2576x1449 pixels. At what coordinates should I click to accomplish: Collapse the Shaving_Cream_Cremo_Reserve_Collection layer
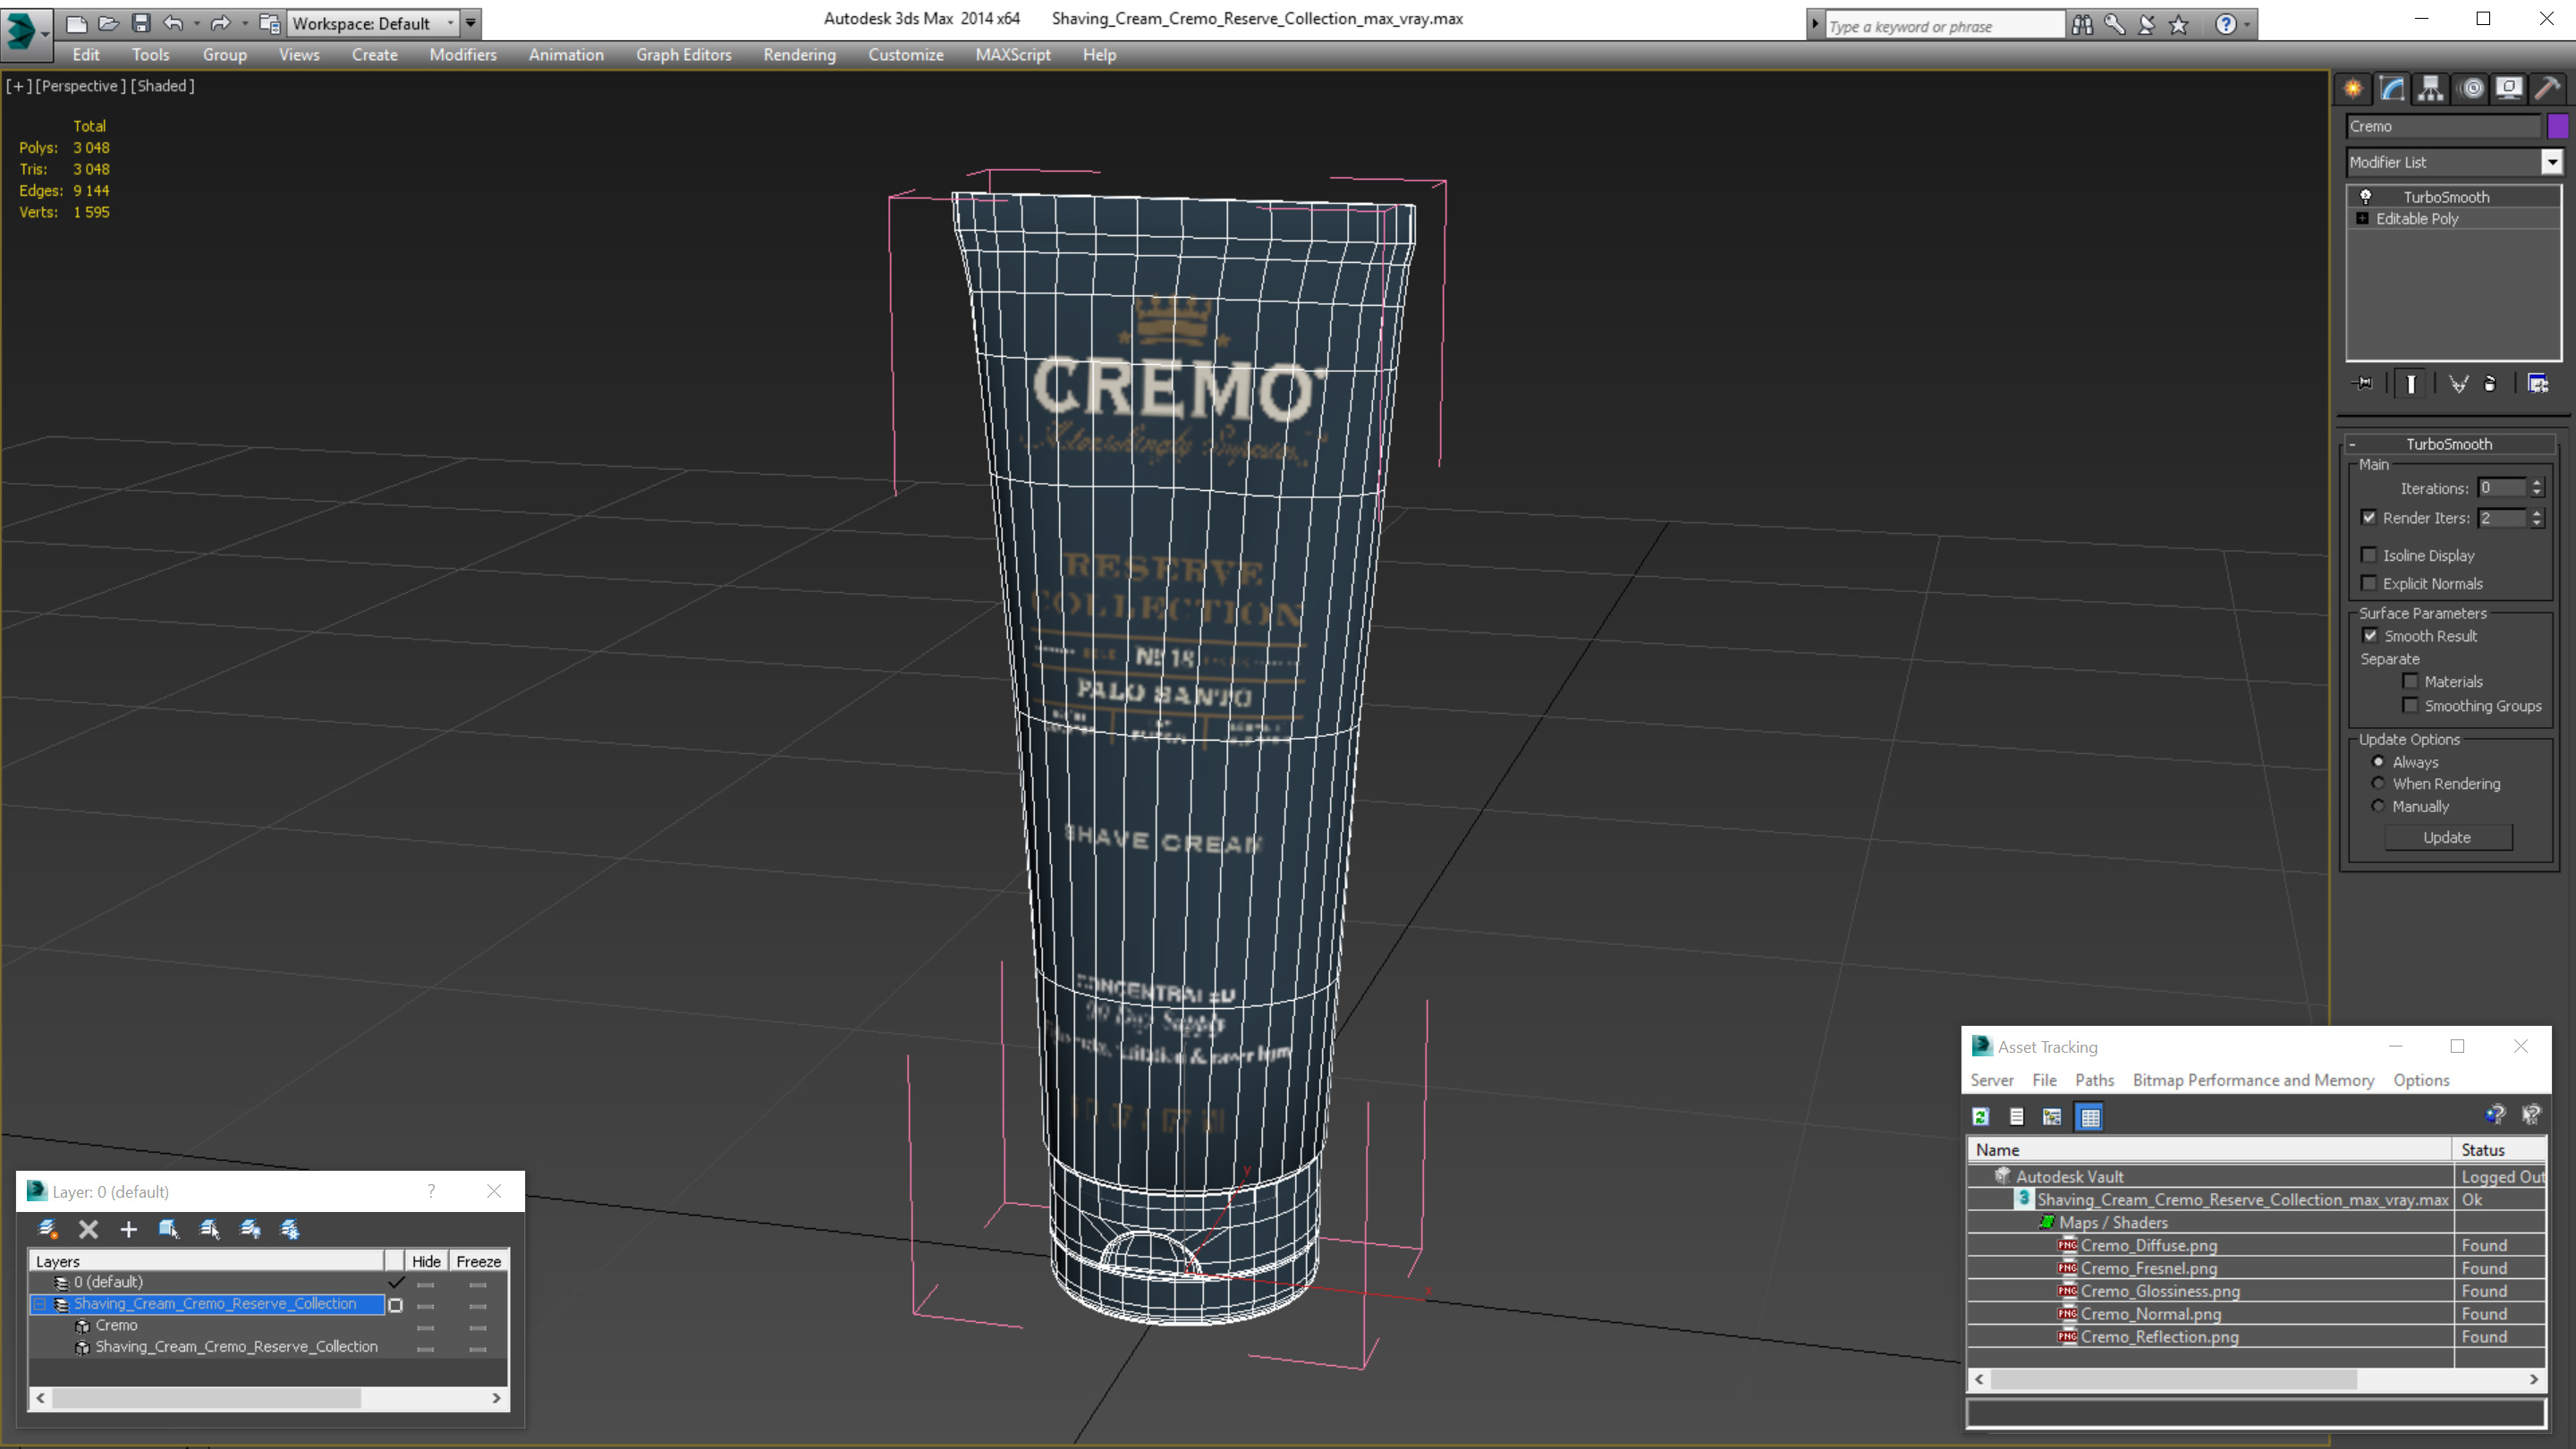point(40,1305)
